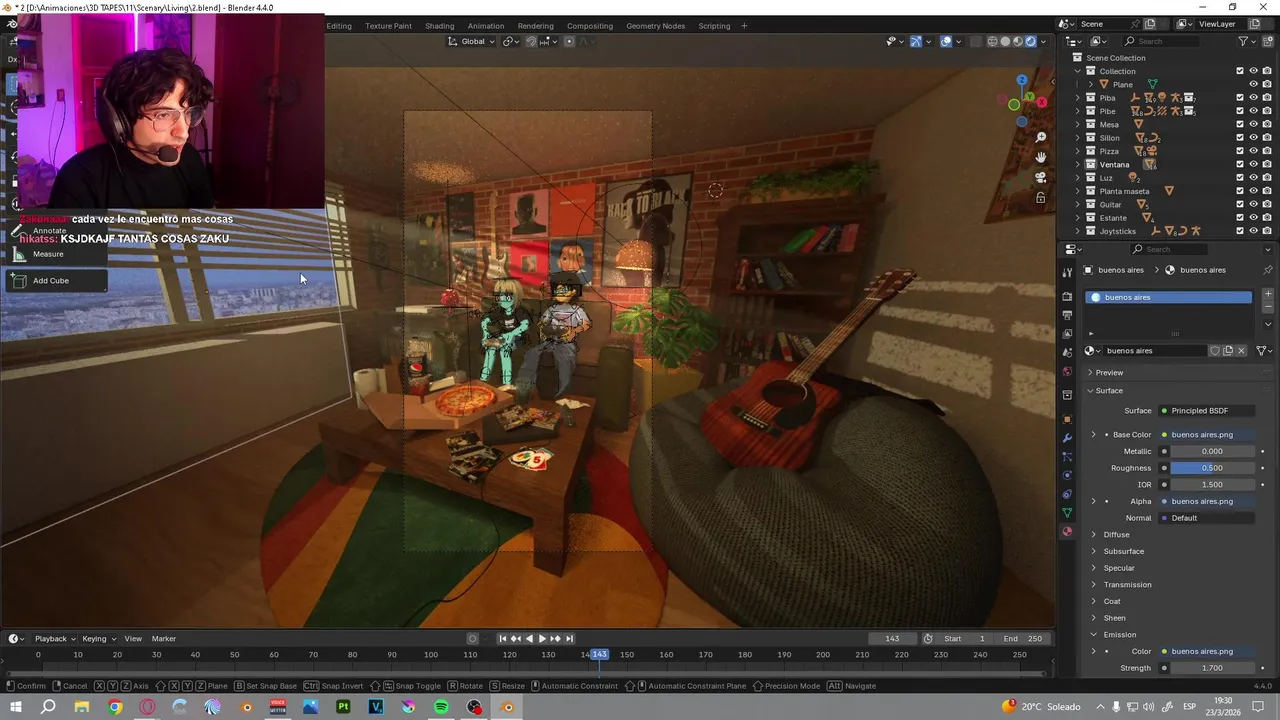Disable rendering of Luz collection camera icon
Screen dimensions: 1280x720
[x=1267, y=178]
